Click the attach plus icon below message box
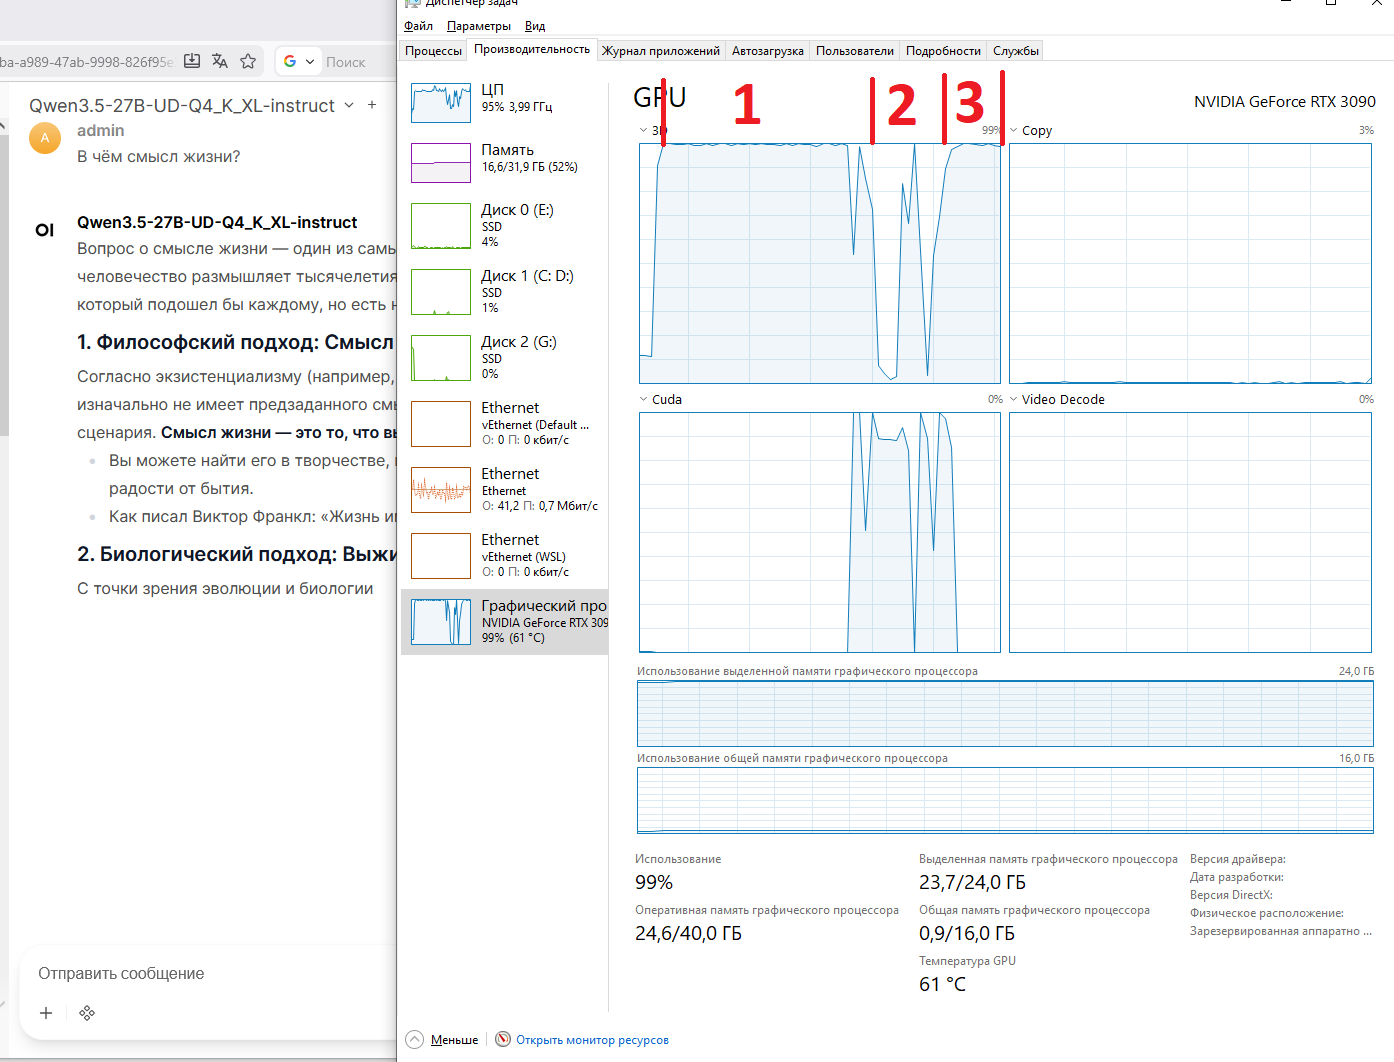The width and height of the screenshot is (1394, 1062). pyautogui.click(x=46, y=1013)
